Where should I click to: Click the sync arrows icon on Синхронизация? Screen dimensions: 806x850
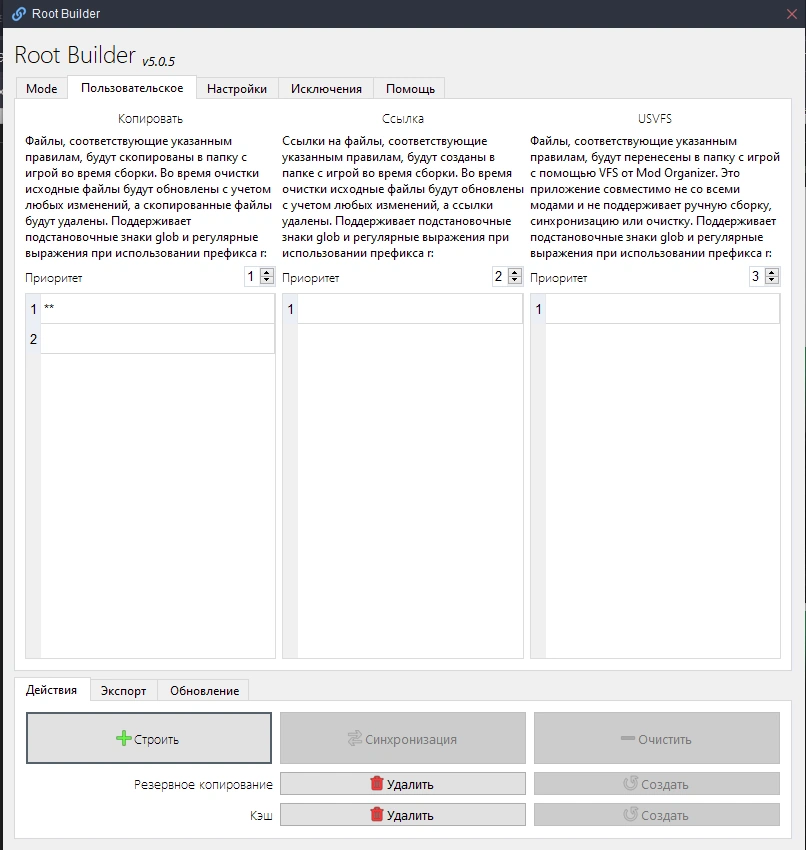[x=354, y=738]
